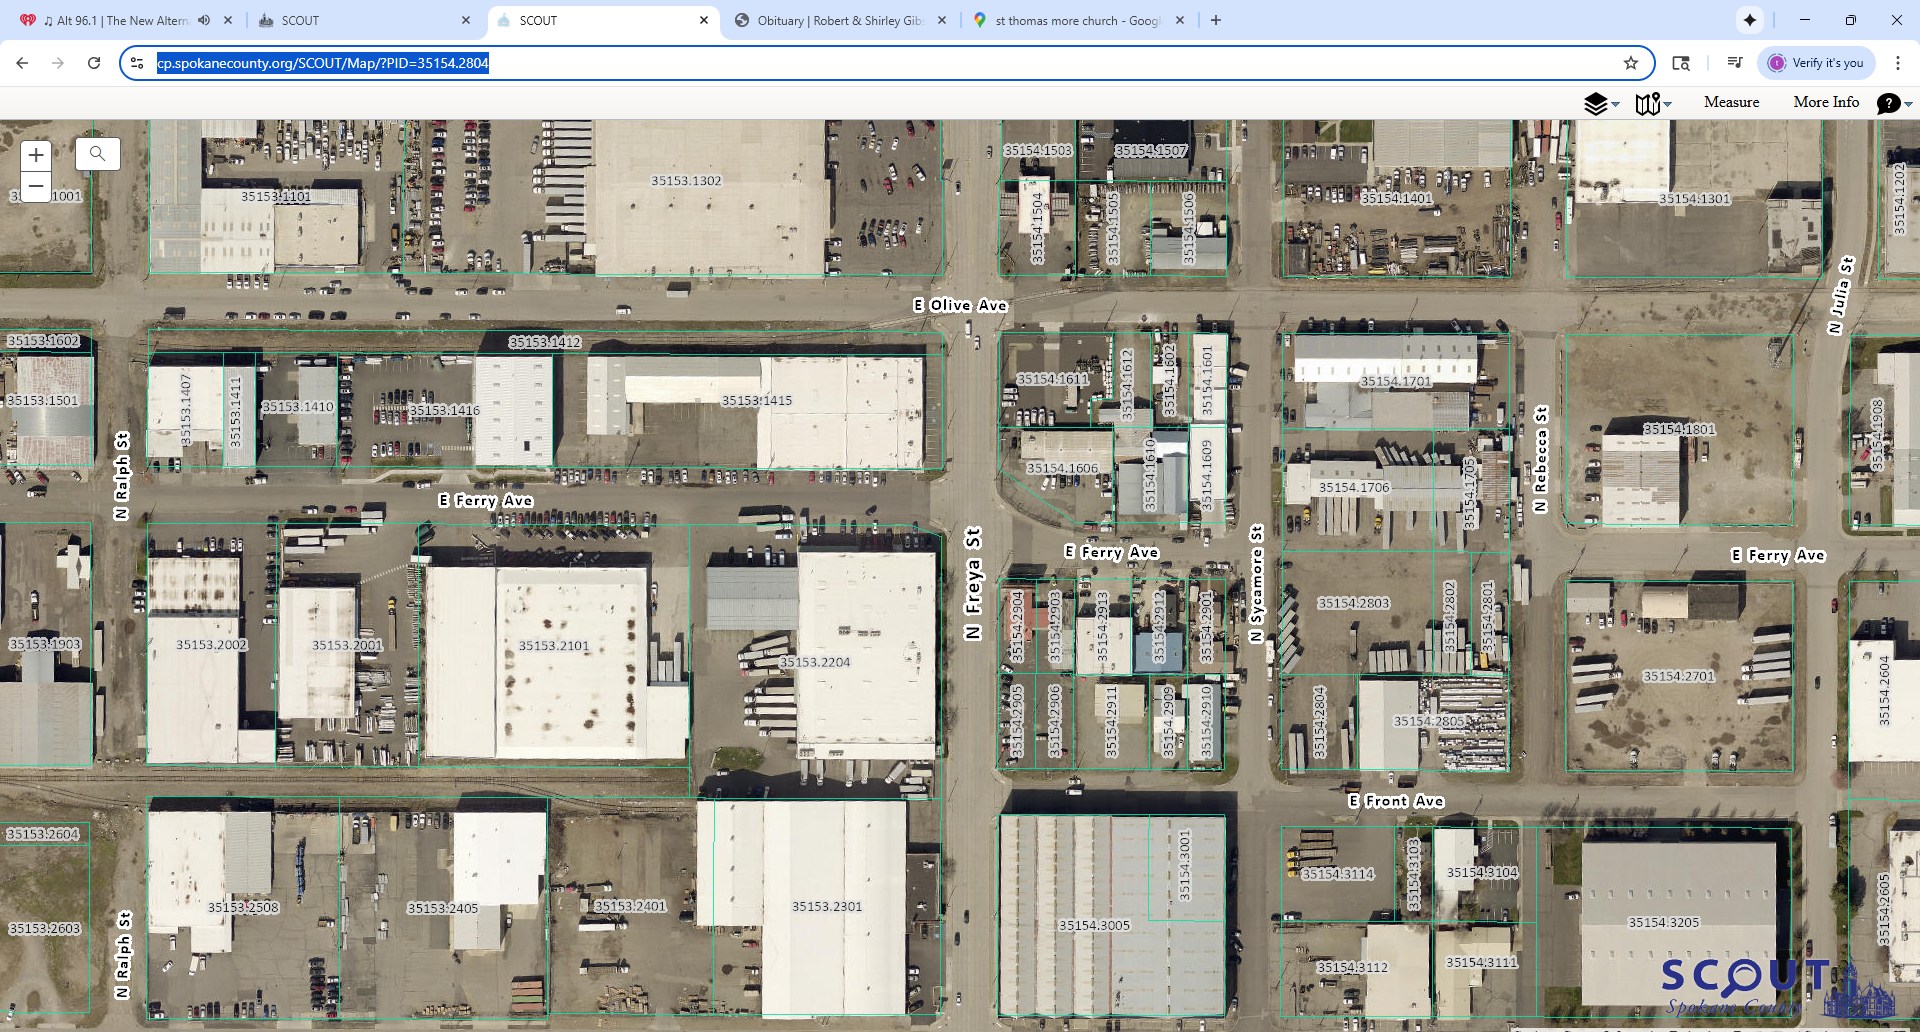This screenshot has width=1920, height=1032.
Task: Select parcel 35153.1302 on the map
Action: tap(686, 181)
